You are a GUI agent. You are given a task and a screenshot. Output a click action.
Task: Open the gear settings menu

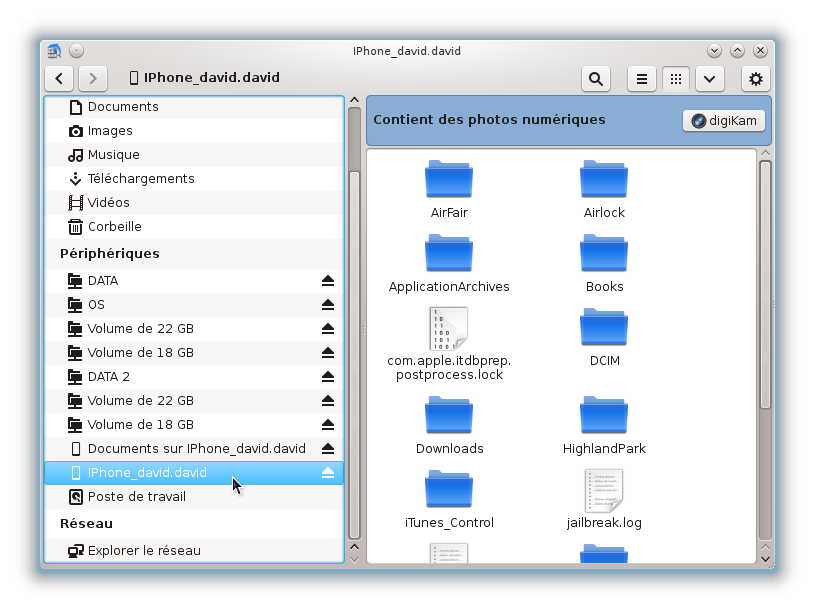(755, 79)
